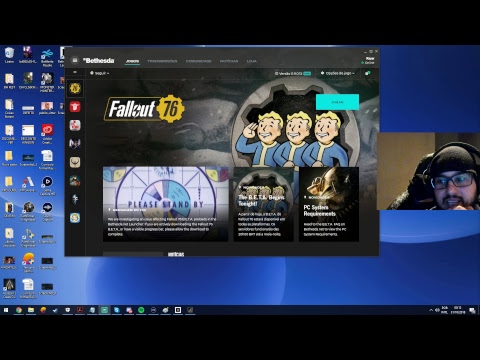Open the blue Skype taskbar icon
The image size is (480, 360).
pos(117,310)
